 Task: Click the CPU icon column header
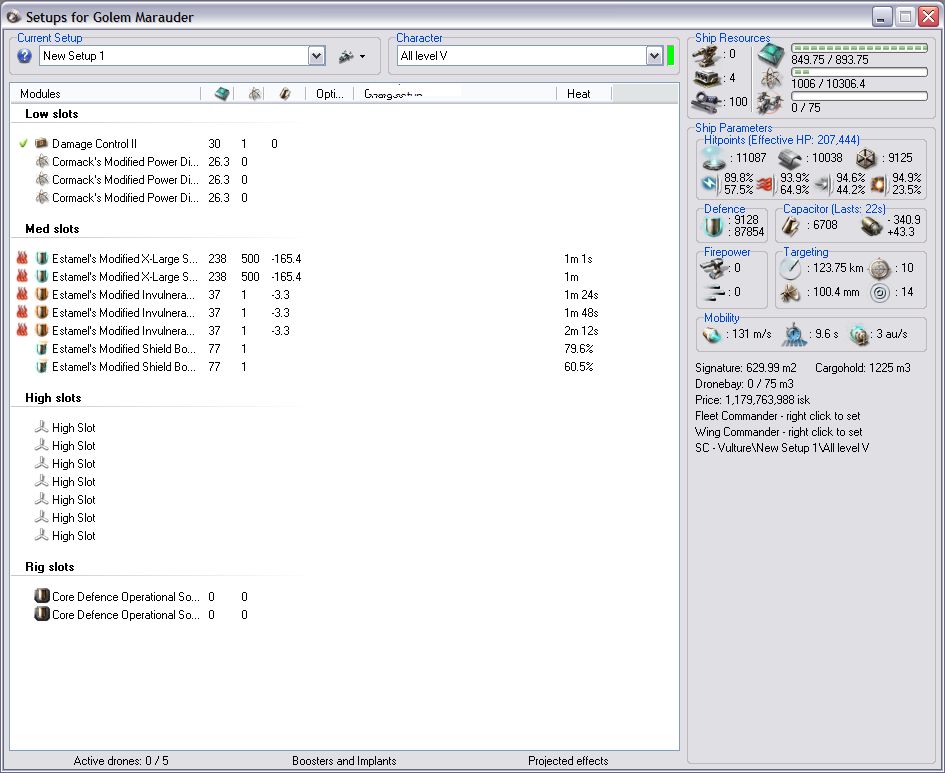pyautogui.click(x=223, y=93)
